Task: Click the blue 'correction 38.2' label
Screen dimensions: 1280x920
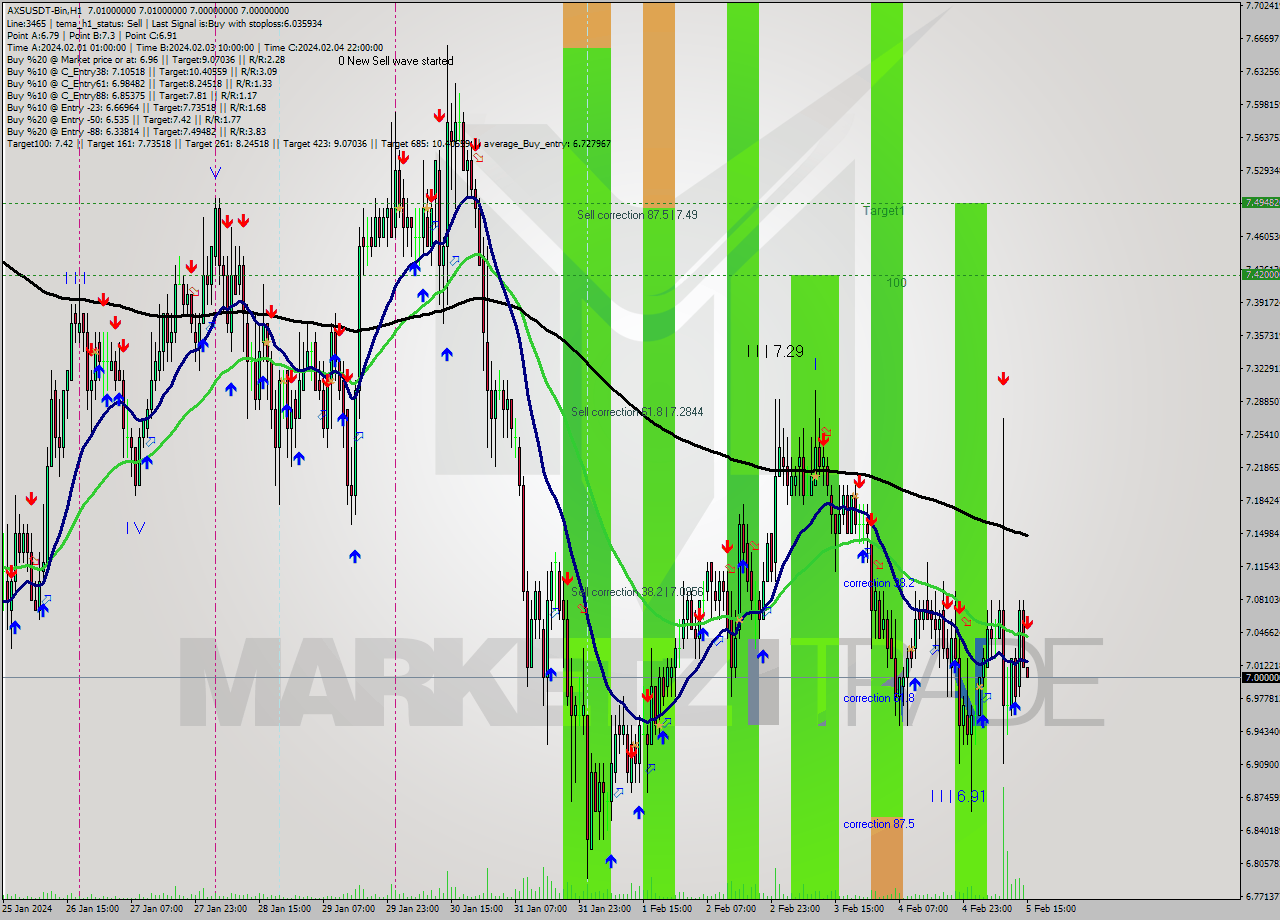Action: 878,583
